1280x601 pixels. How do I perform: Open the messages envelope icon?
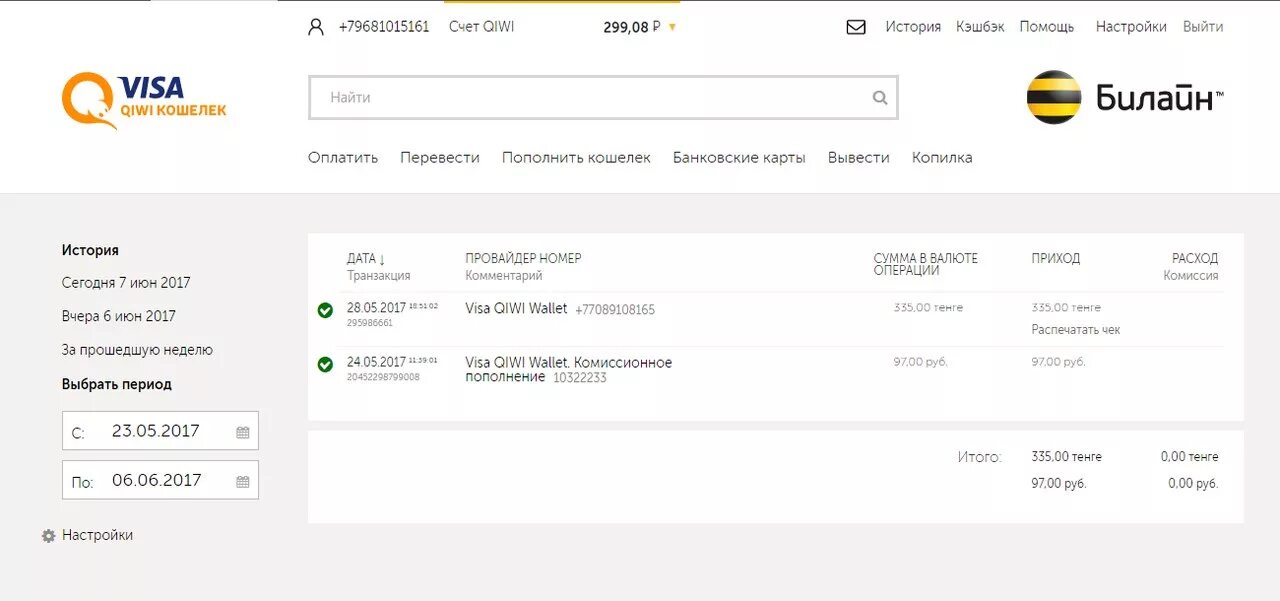pos(856,27)
